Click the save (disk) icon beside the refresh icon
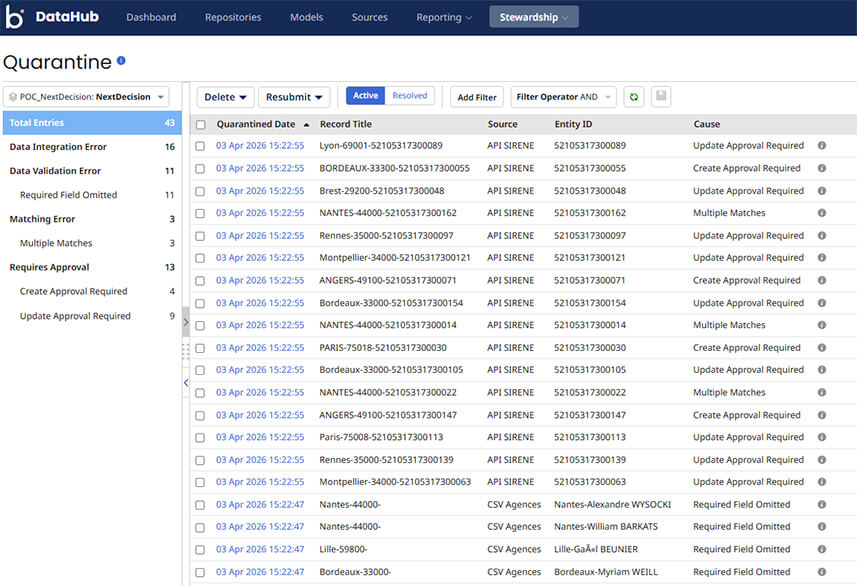Screen dimensions: 857x586 660,96
